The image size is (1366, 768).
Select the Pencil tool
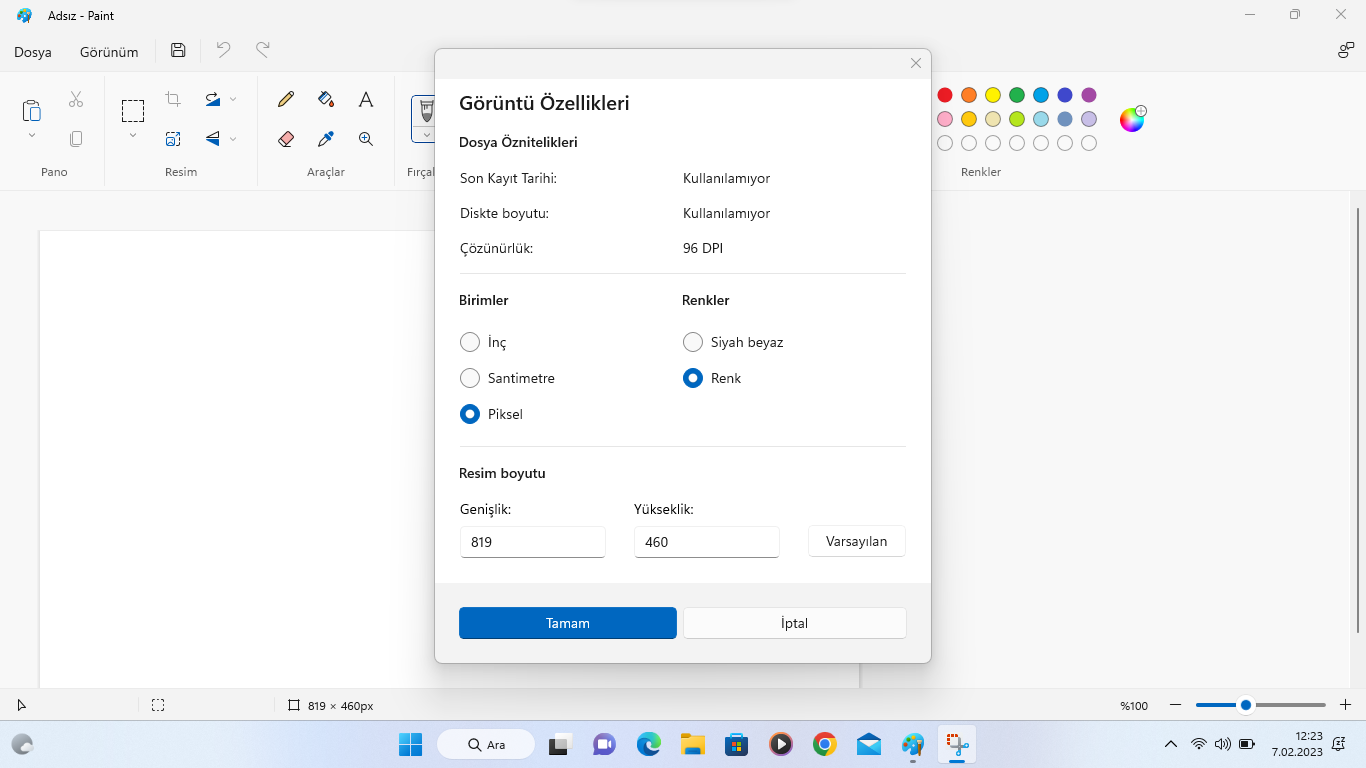tap(286, 99)
